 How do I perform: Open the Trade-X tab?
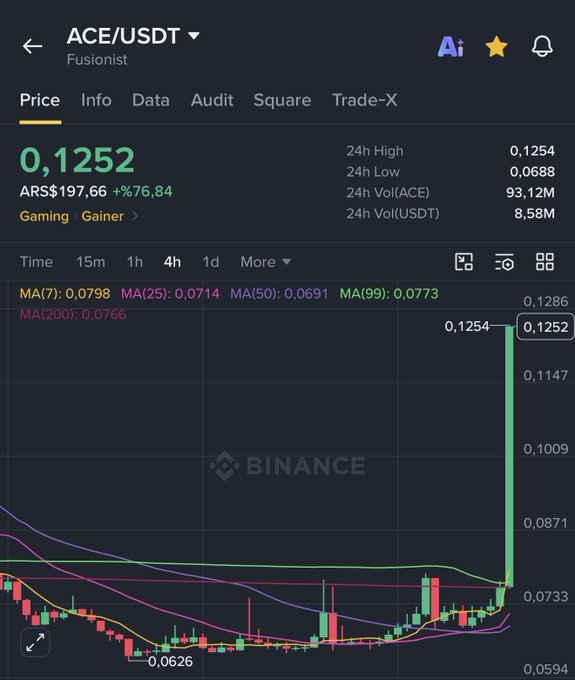(x=365, y=100)
